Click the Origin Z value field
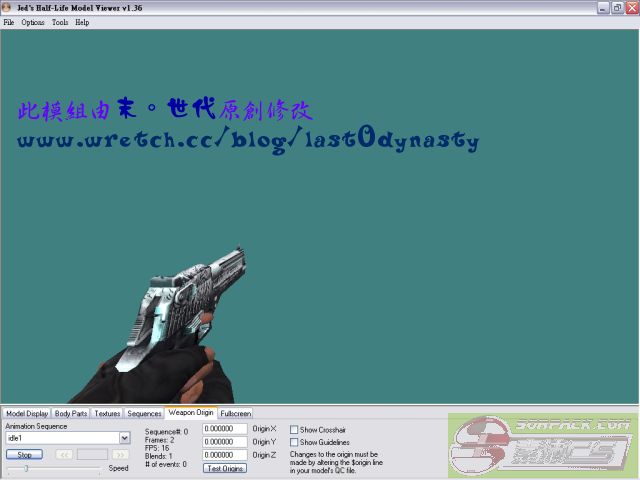This screenshot has height=480, width=640. [224, 455]
